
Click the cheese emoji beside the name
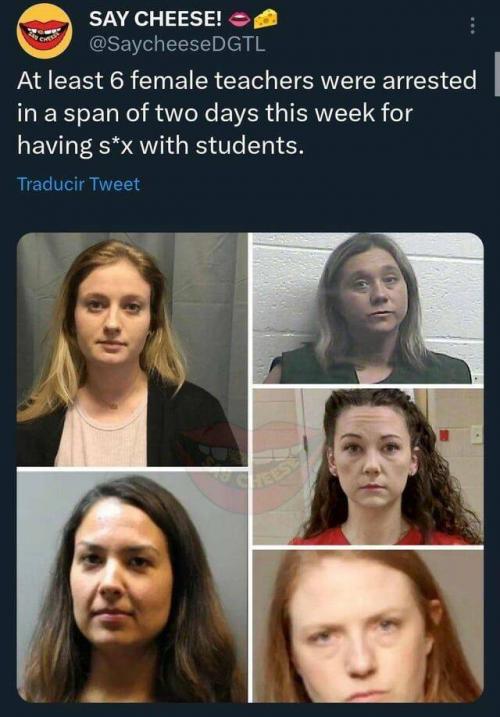(x=266, y=18)
